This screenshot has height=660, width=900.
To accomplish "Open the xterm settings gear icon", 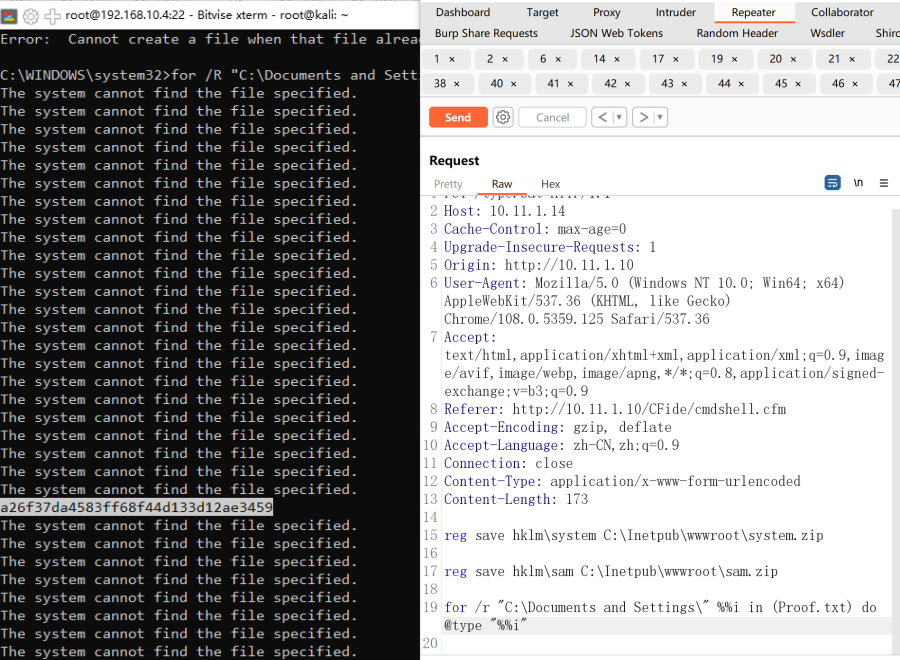I will click(x=31, y=16).
